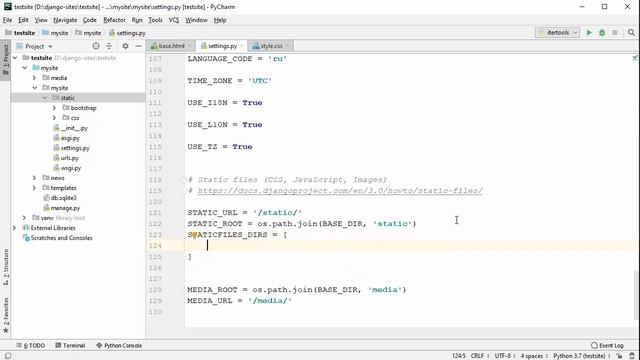The image size is (640, 360).
Task: Select asgi.py in project tree
Action: [x=67, y=138]
